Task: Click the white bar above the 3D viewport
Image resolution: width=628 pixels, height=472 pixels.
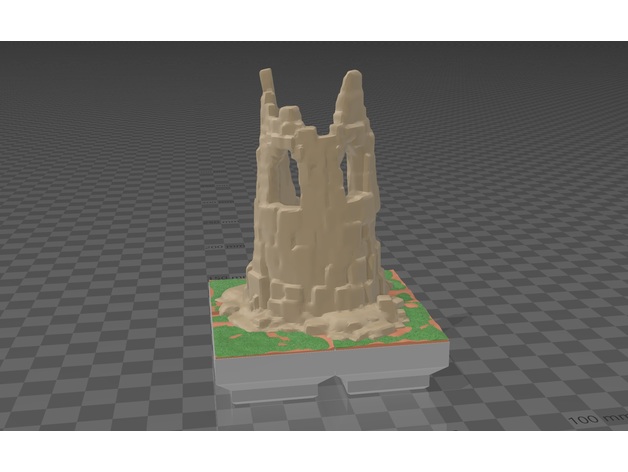Action: (314, 20)
